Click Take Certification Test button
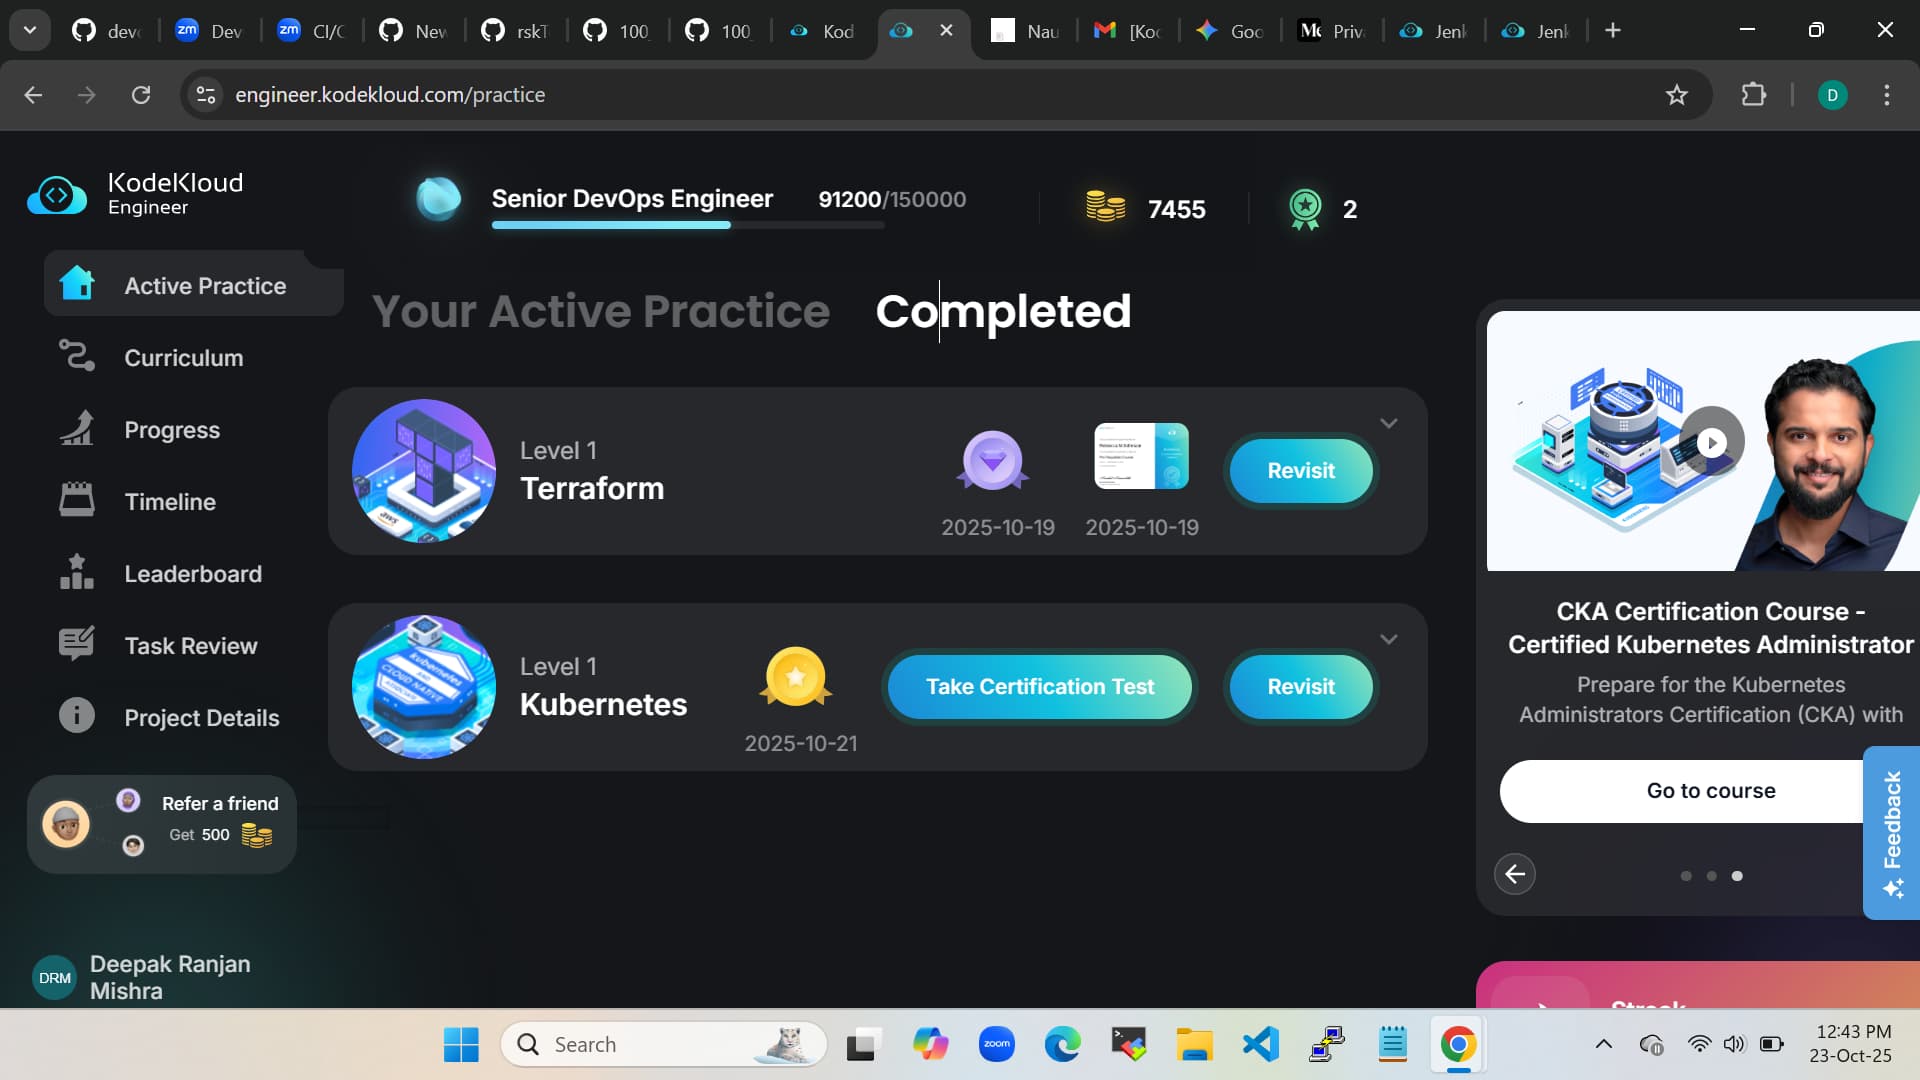 (x=1040, y=687)
